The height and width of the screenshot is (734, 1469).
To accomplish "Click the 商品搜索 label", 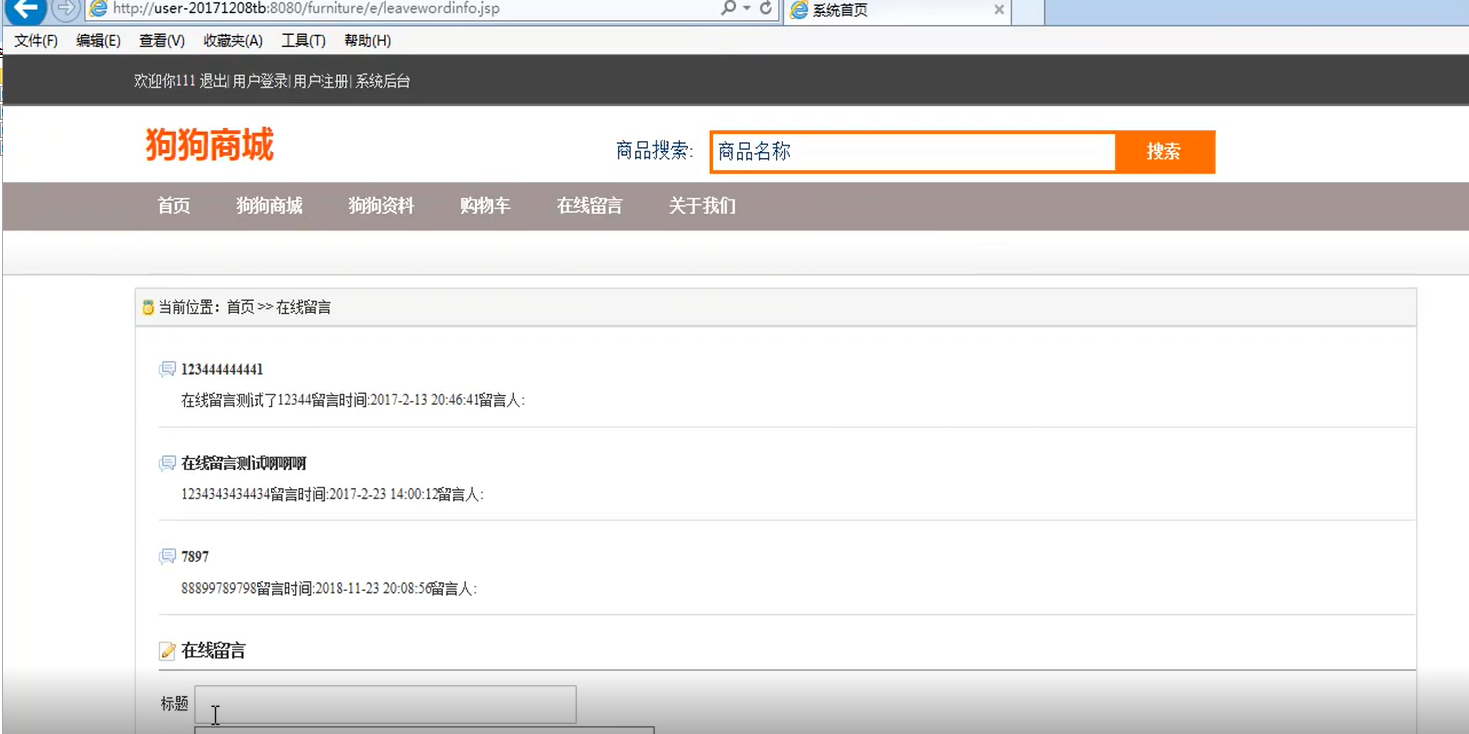I will 654,151.
